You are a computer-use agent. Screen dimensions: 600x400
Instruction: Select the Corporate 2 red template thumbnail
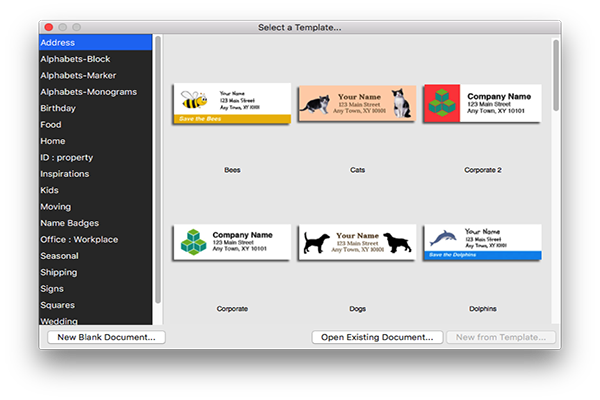483,103
